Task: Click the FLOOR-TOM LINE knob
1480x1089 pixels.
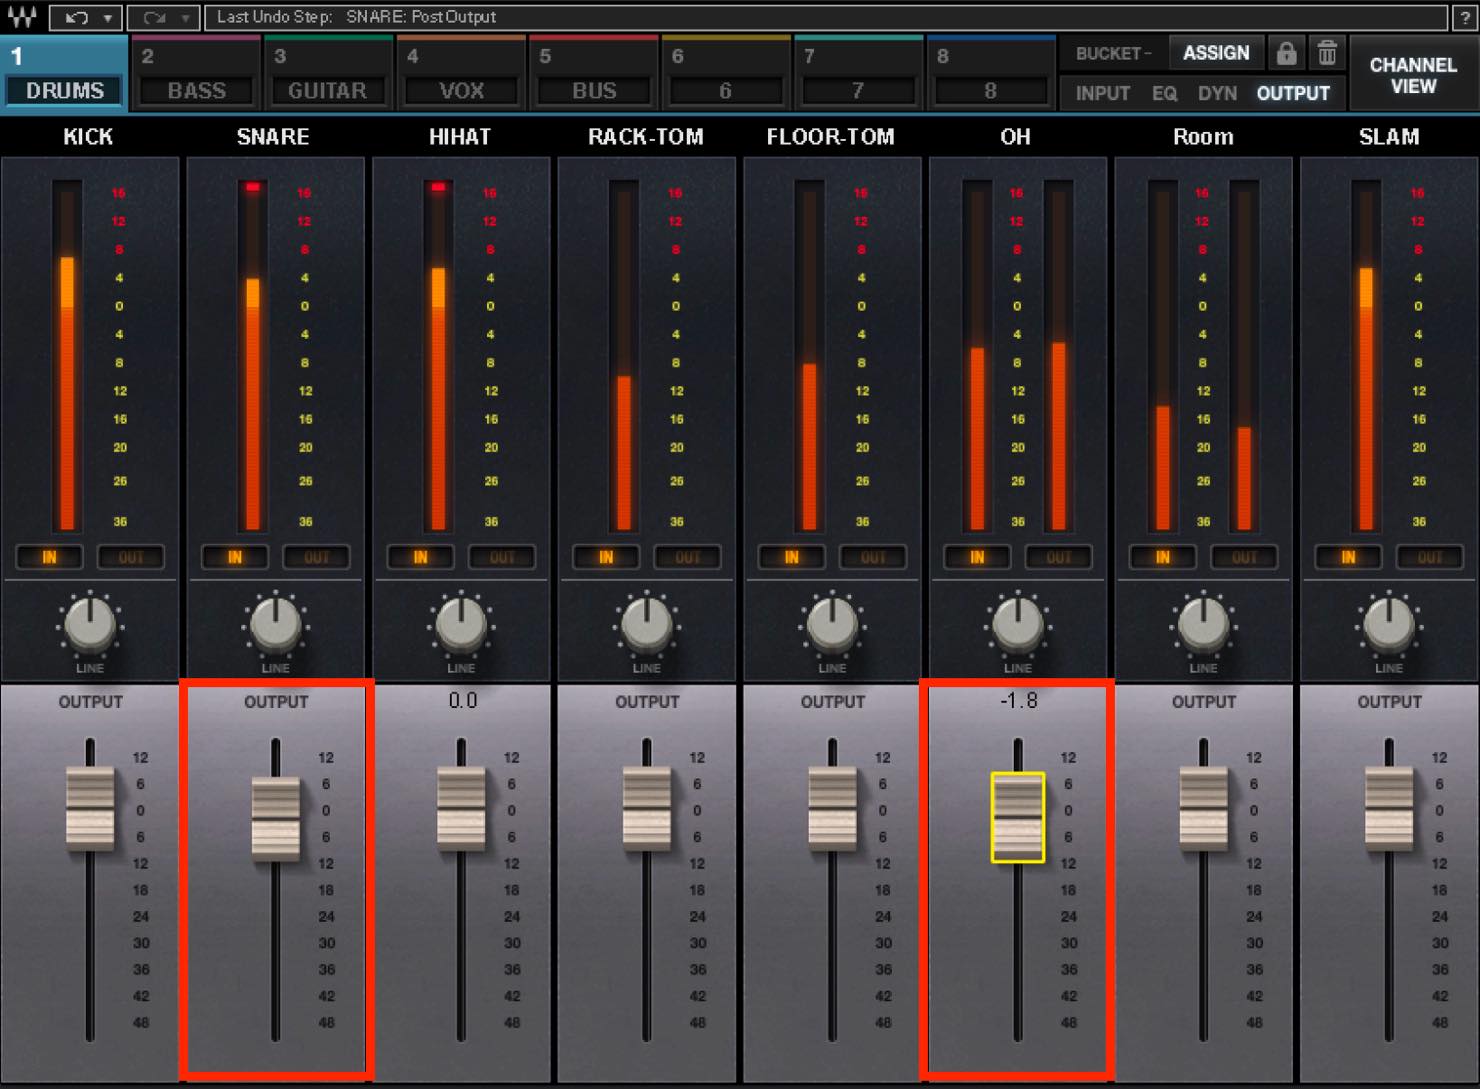Action: coord(832,624)
